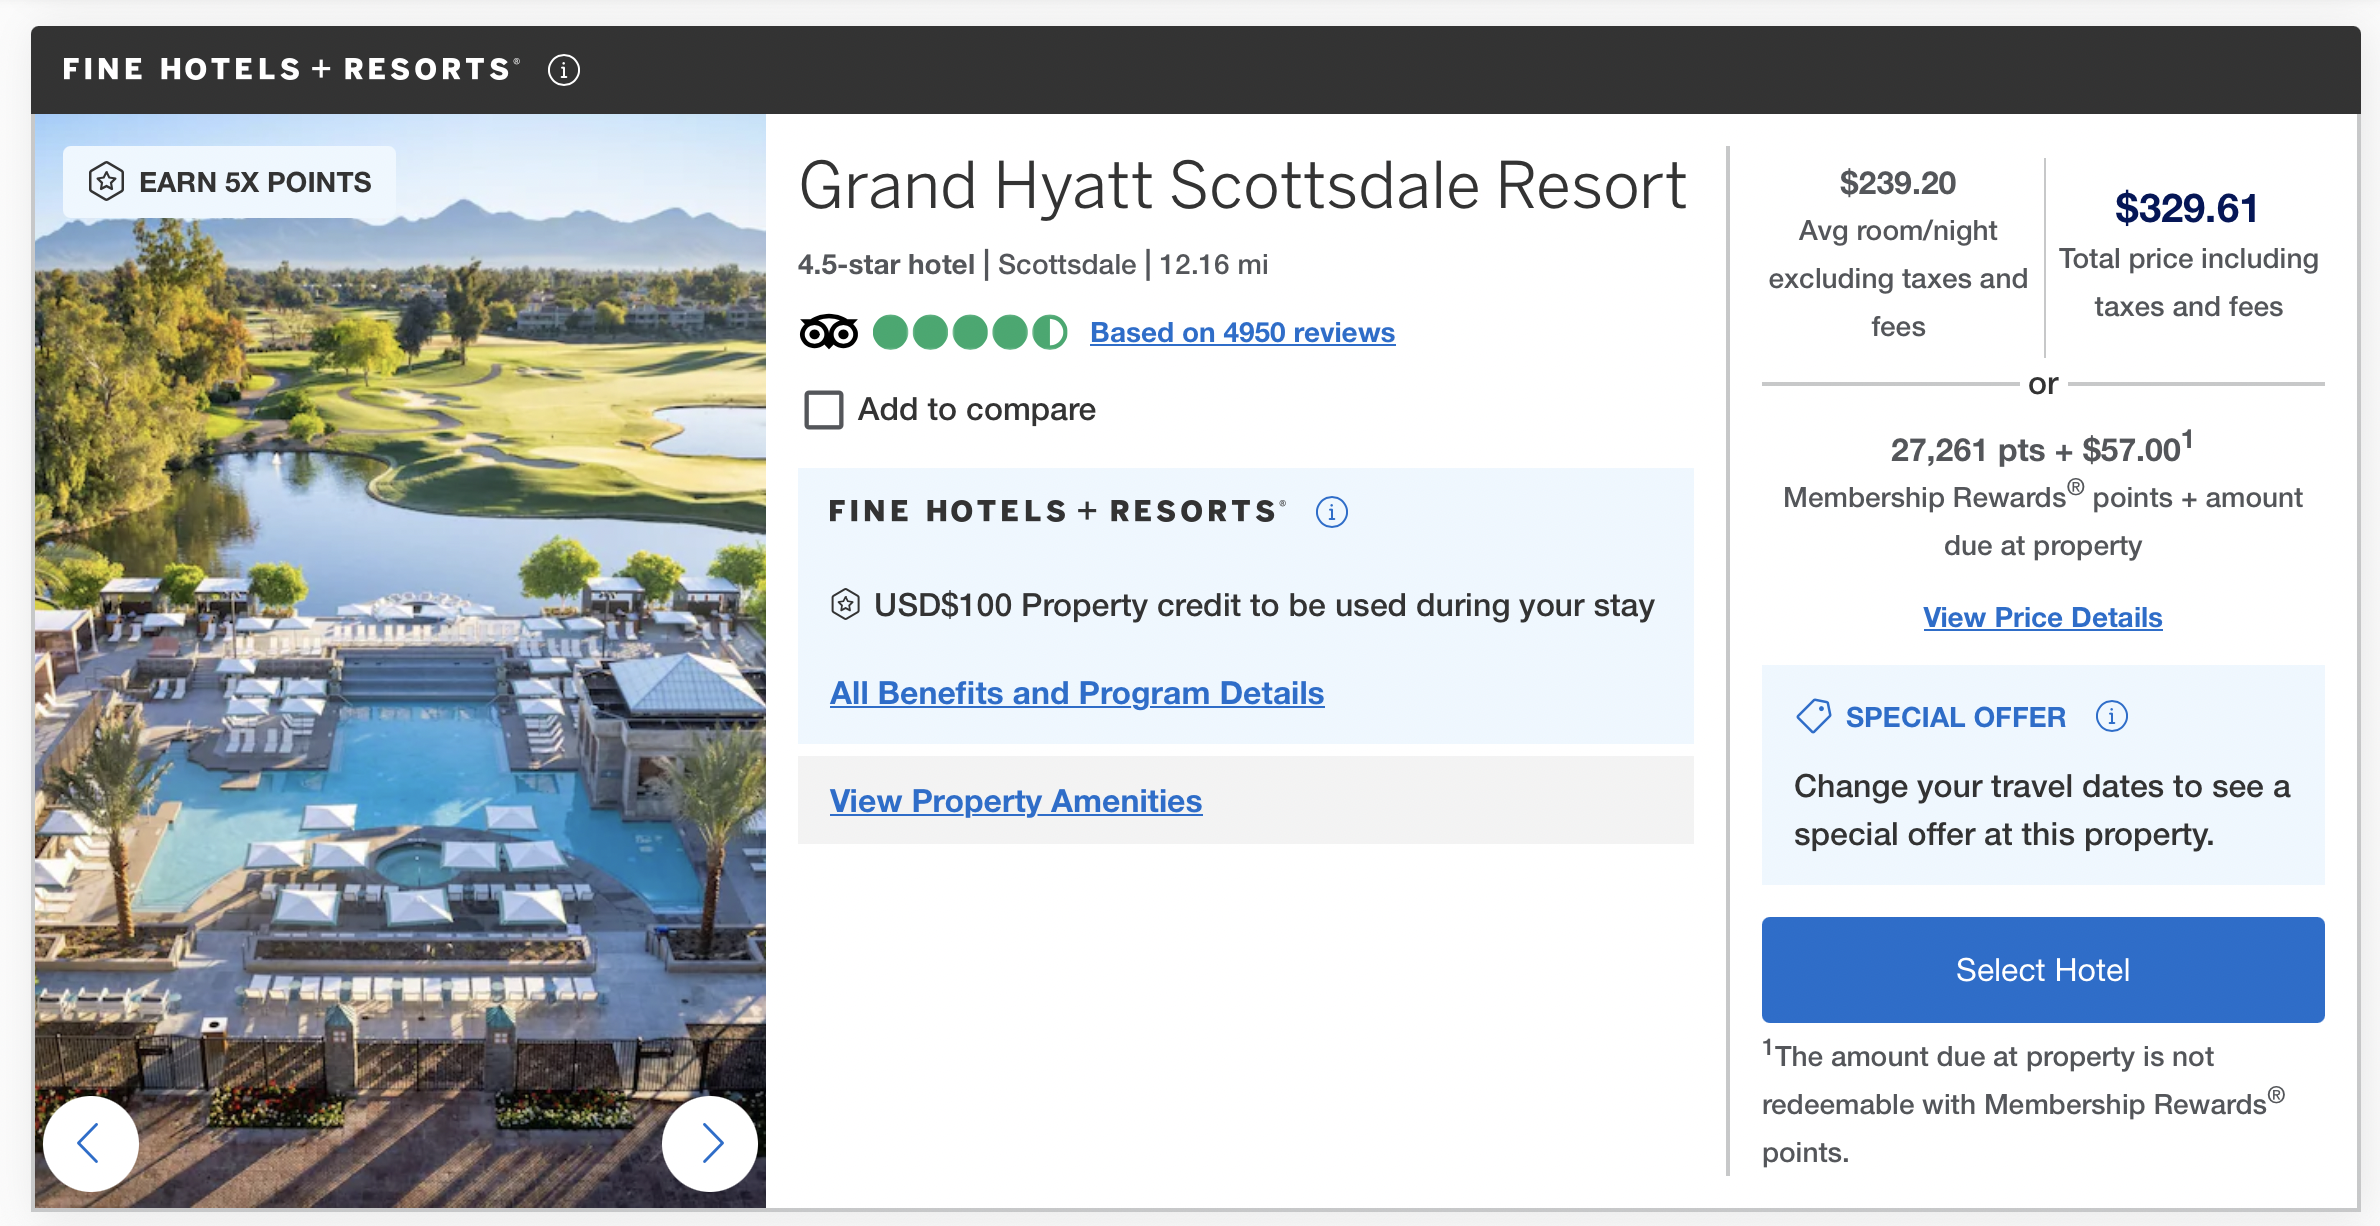
Task: Open the Special Offer info icon
Action: 2111,716
